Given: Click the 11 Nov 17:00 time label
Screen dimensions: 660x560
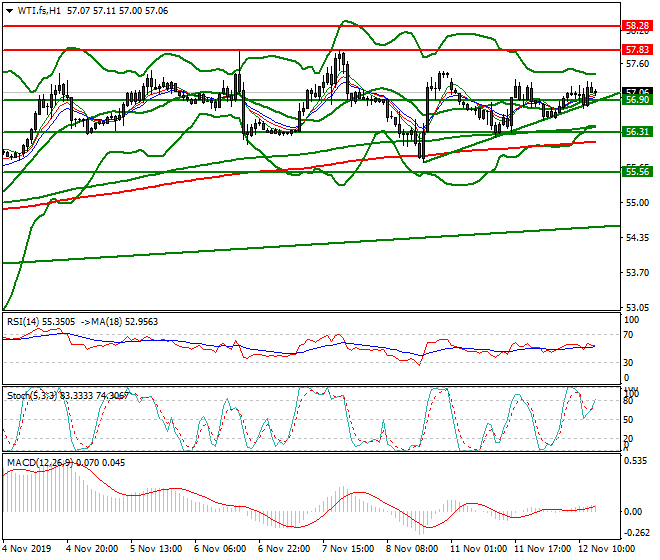Looking at the screenshot, I should [x=543, y=549].
